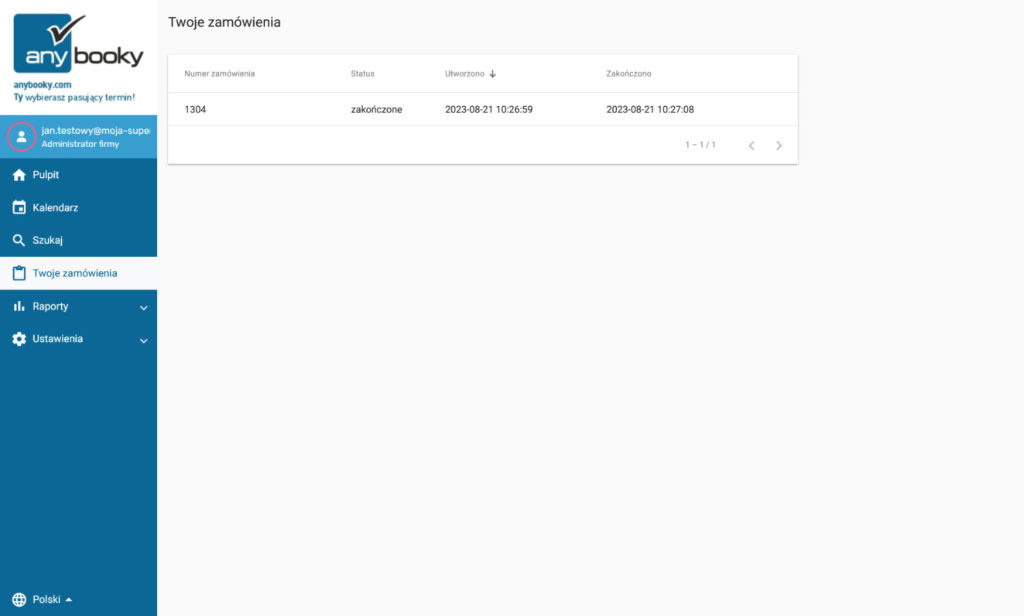This screenshot has height=616, width=1024.
Task: Click the anybooky logo
Action: 78,43
